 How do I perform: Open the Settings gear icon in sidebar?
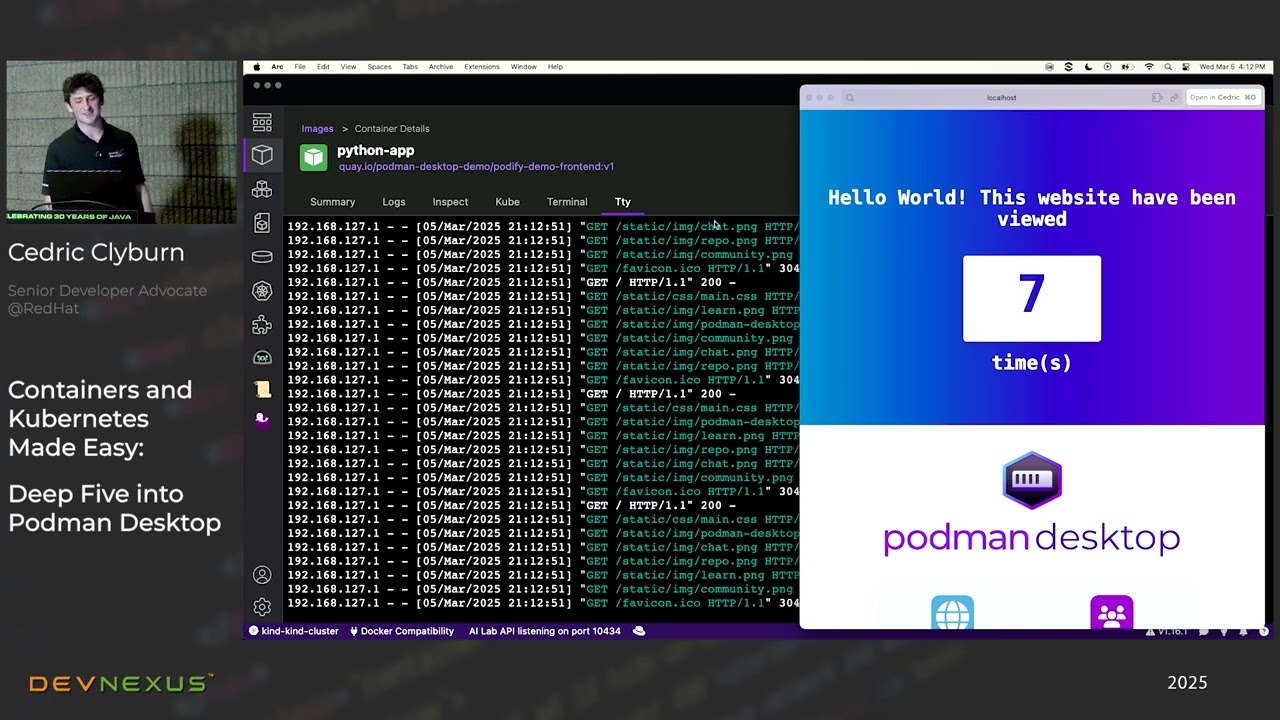pos(262,607)
